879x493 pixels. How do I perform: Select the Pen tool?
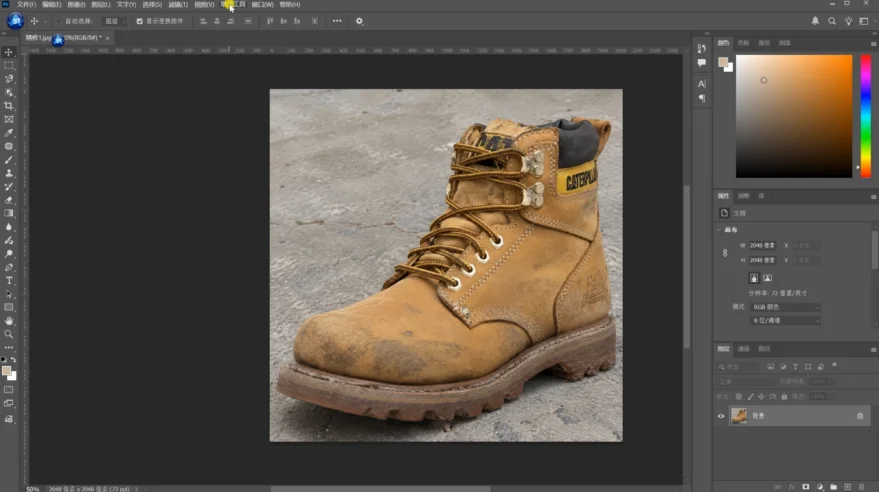click(9, 268)
